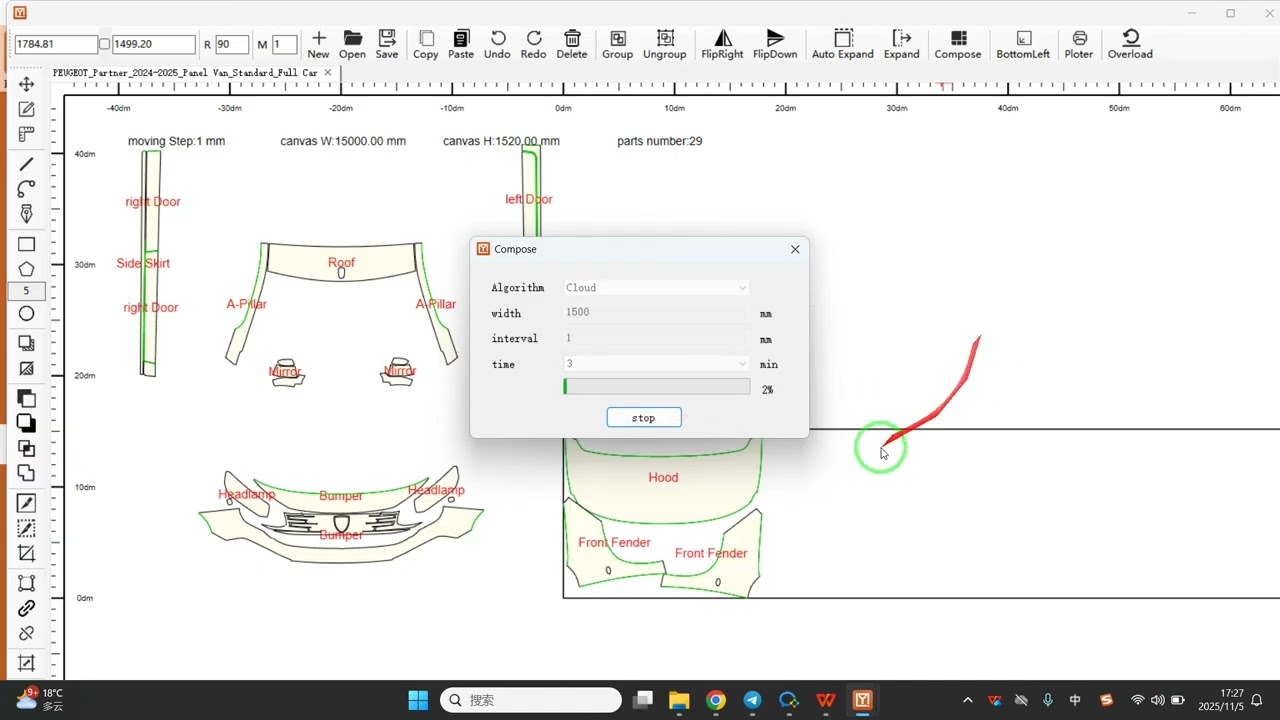1280x720 pixels.
Task: Click the width field in Compose dialog
Action: pyautogui.click(x=656, y=313)
